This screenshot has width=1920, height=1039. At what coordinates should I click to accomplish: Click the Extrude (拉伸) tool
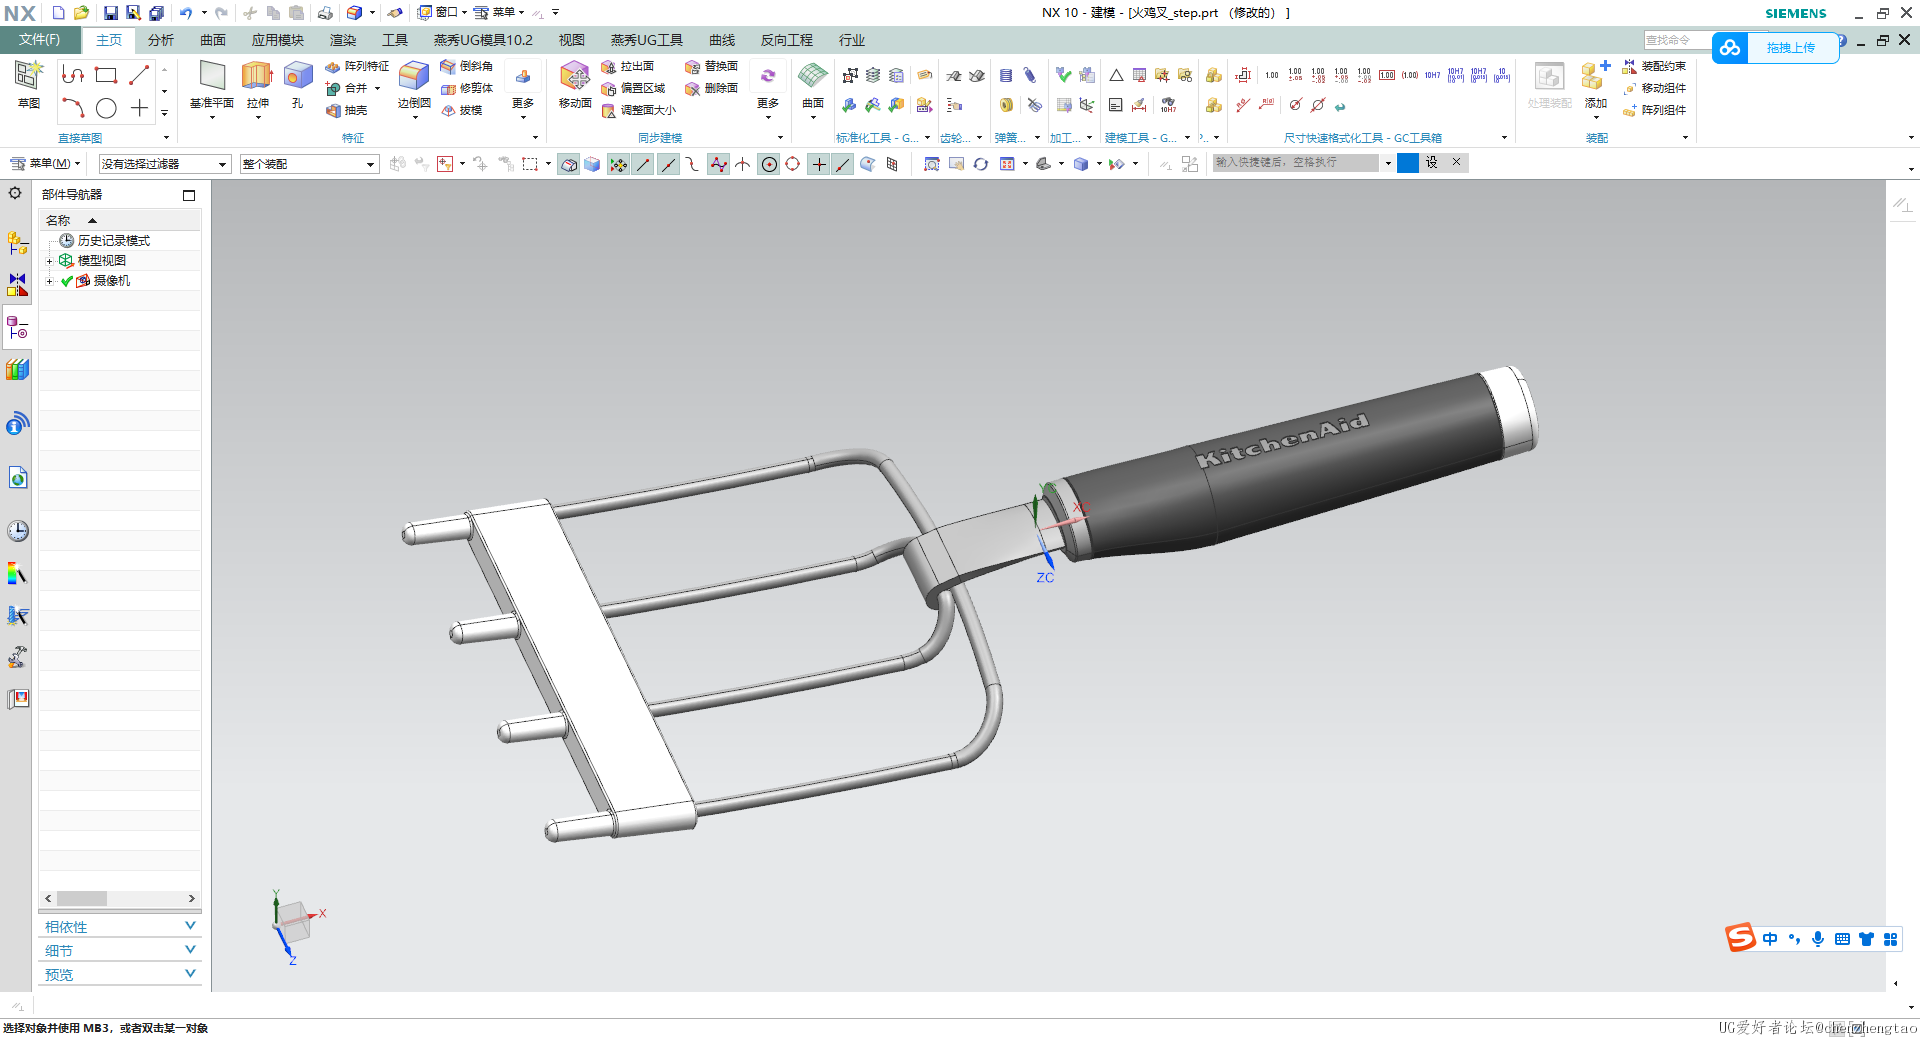[x=258, y=84]
